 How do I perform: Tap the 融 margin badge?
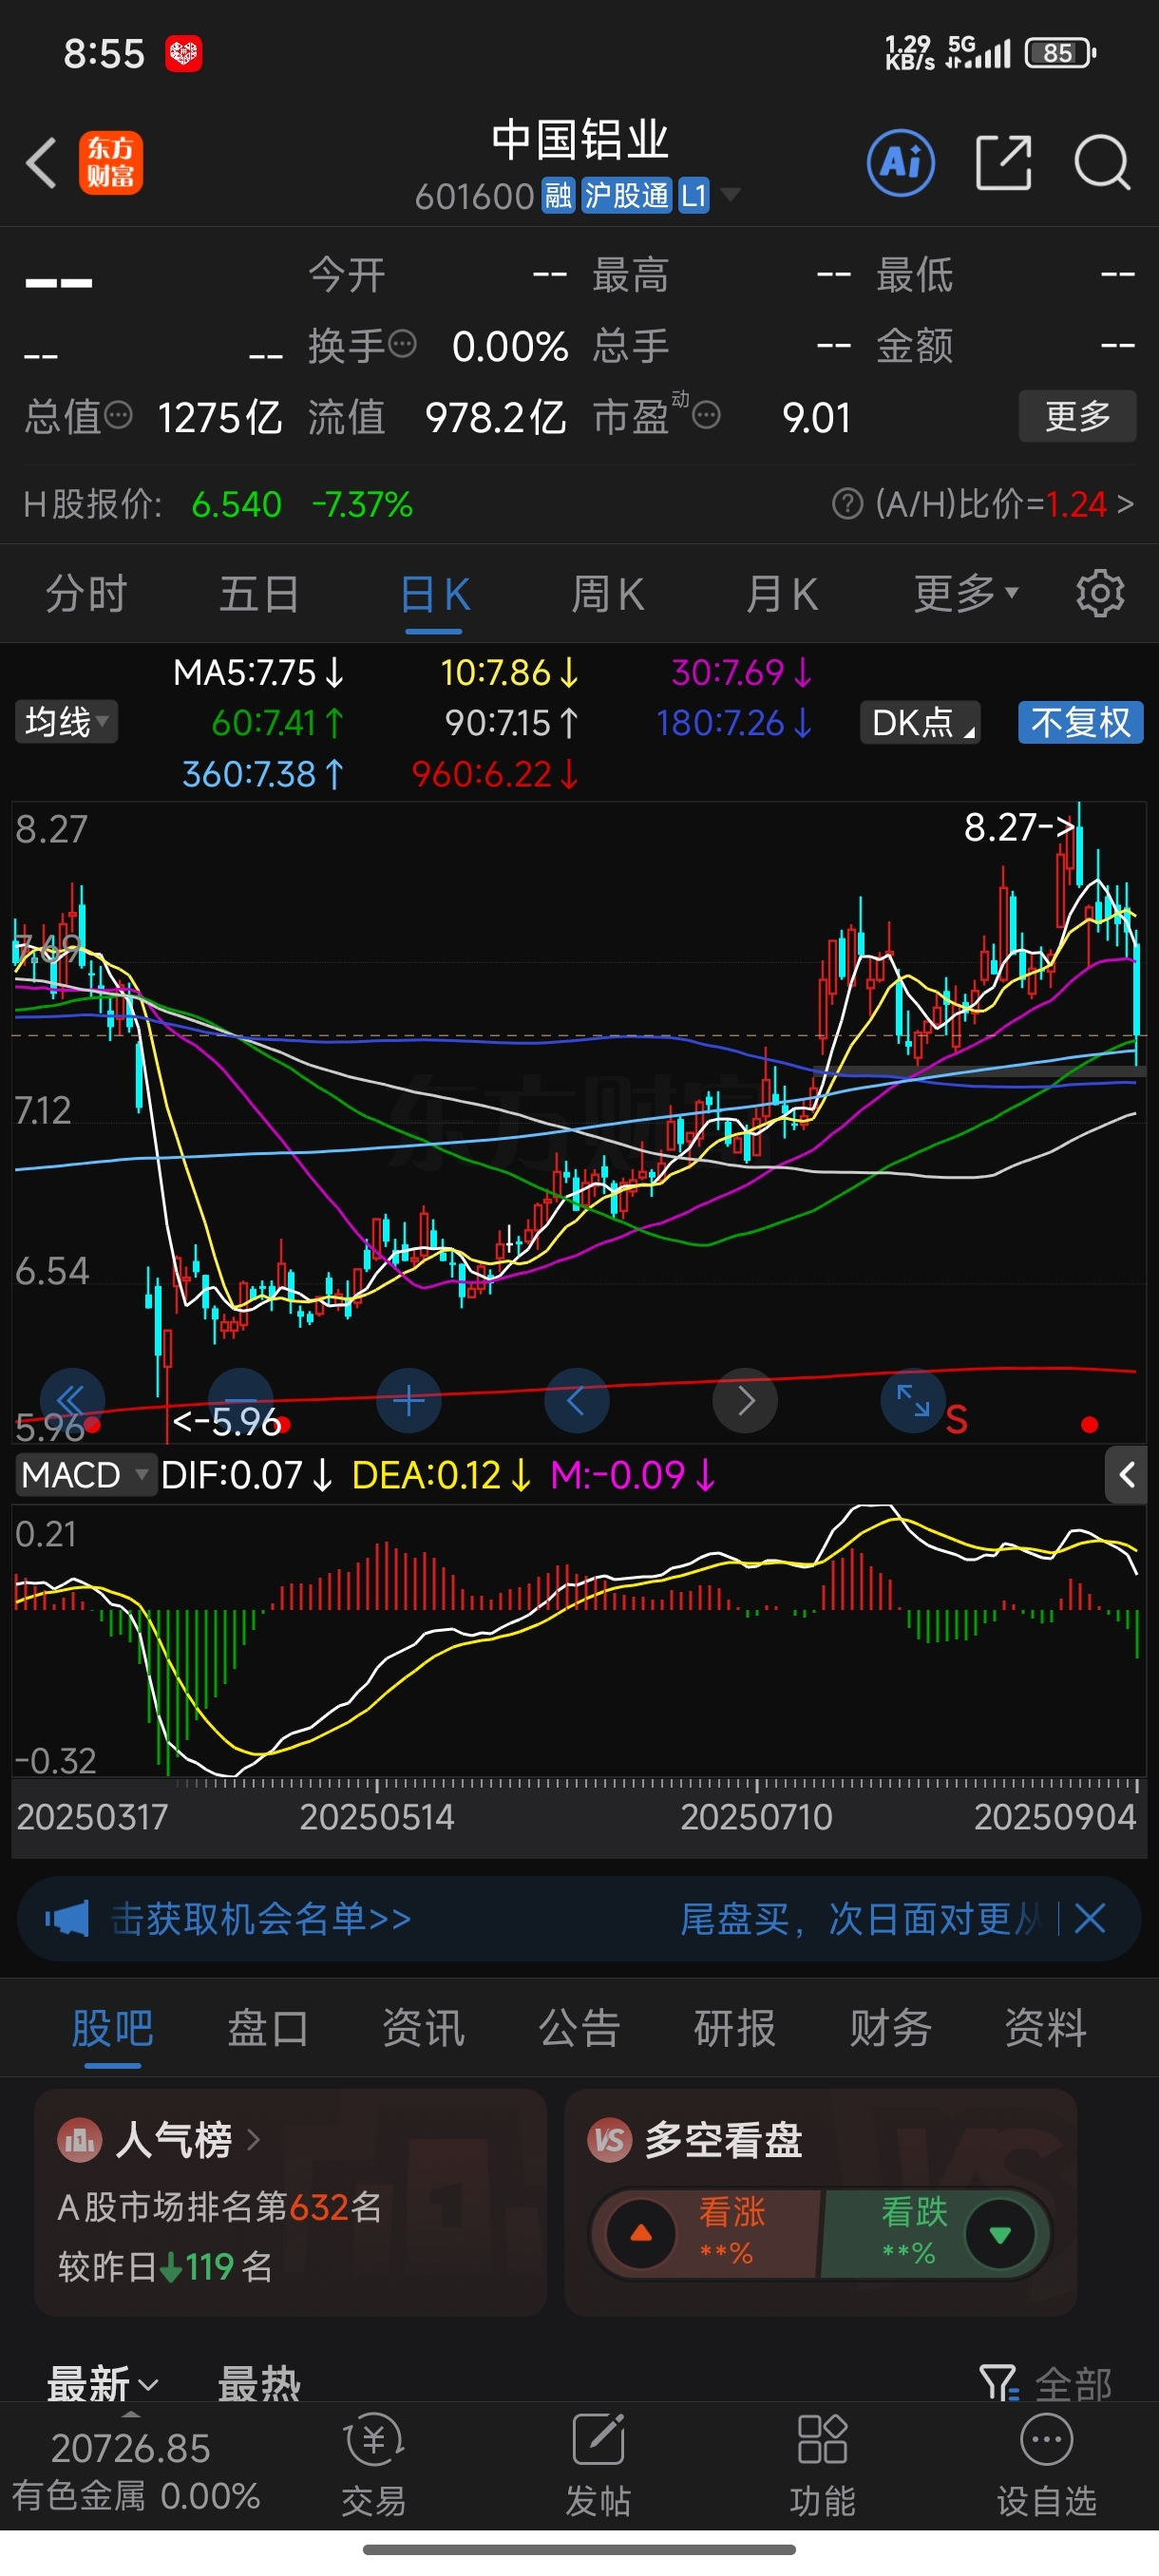click(558, 195)
